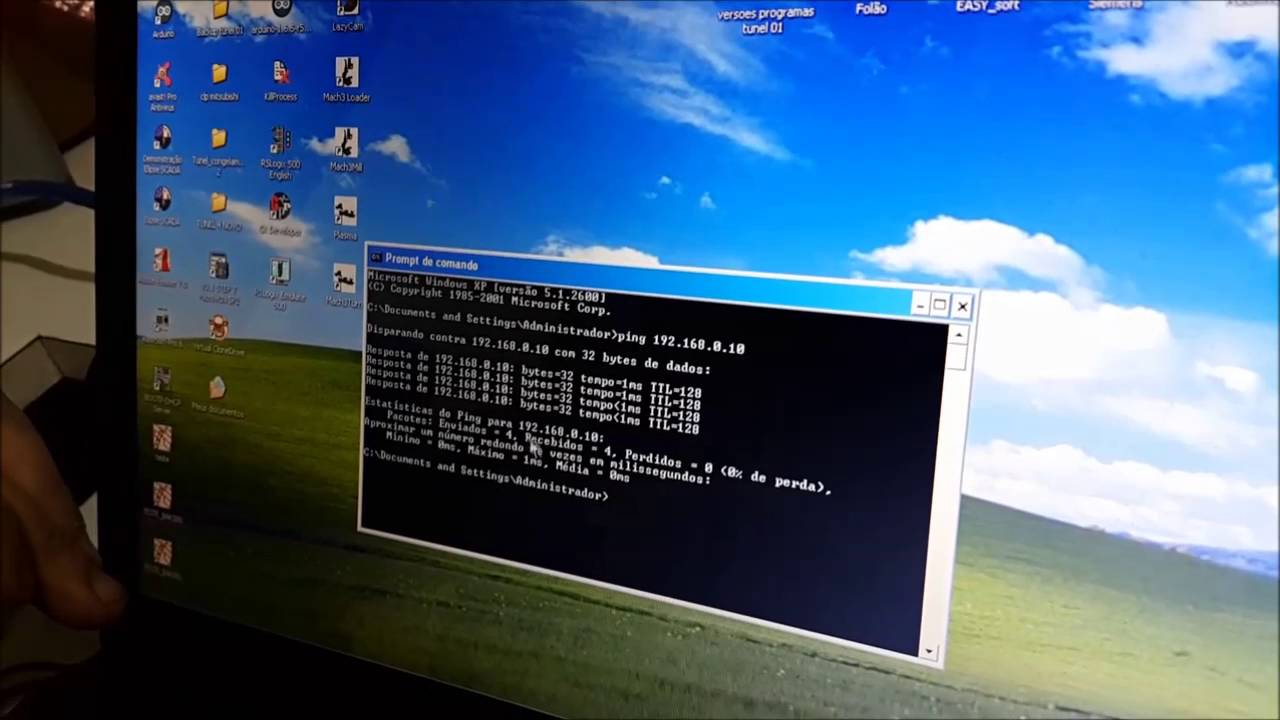Screen dimensions: 1280x720
Task: Launch the KillProcess shortcut
Action: (281, 80)
